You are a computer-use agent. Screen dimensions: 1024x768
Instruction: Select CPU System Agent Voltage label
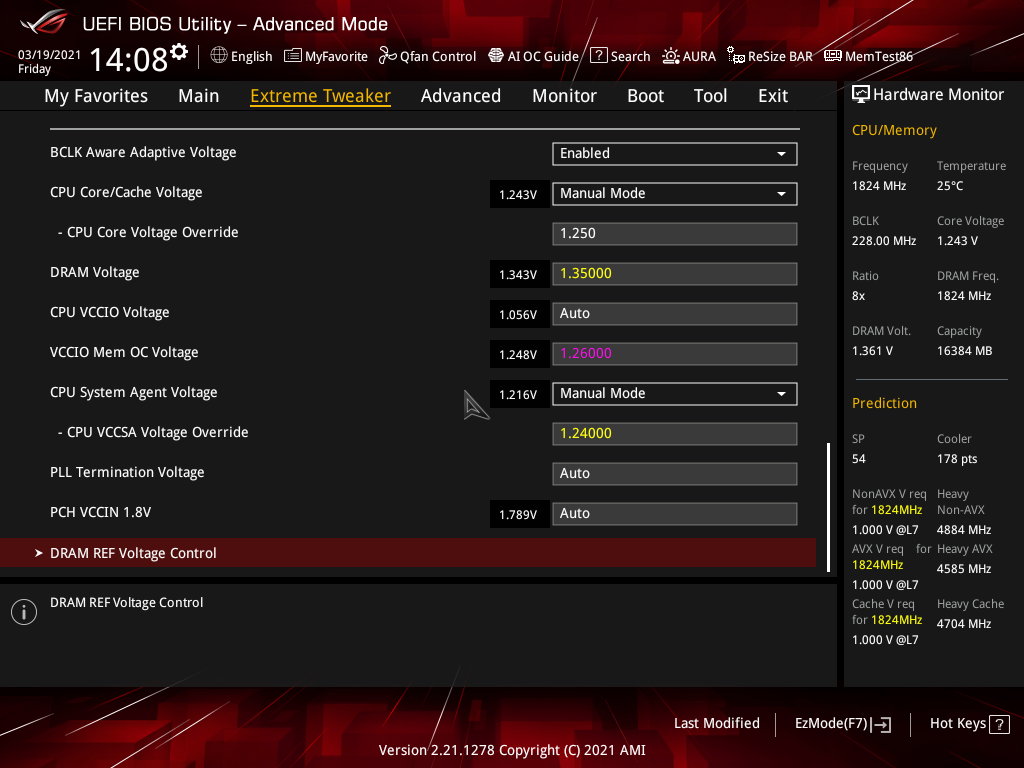tap(134, 392)
